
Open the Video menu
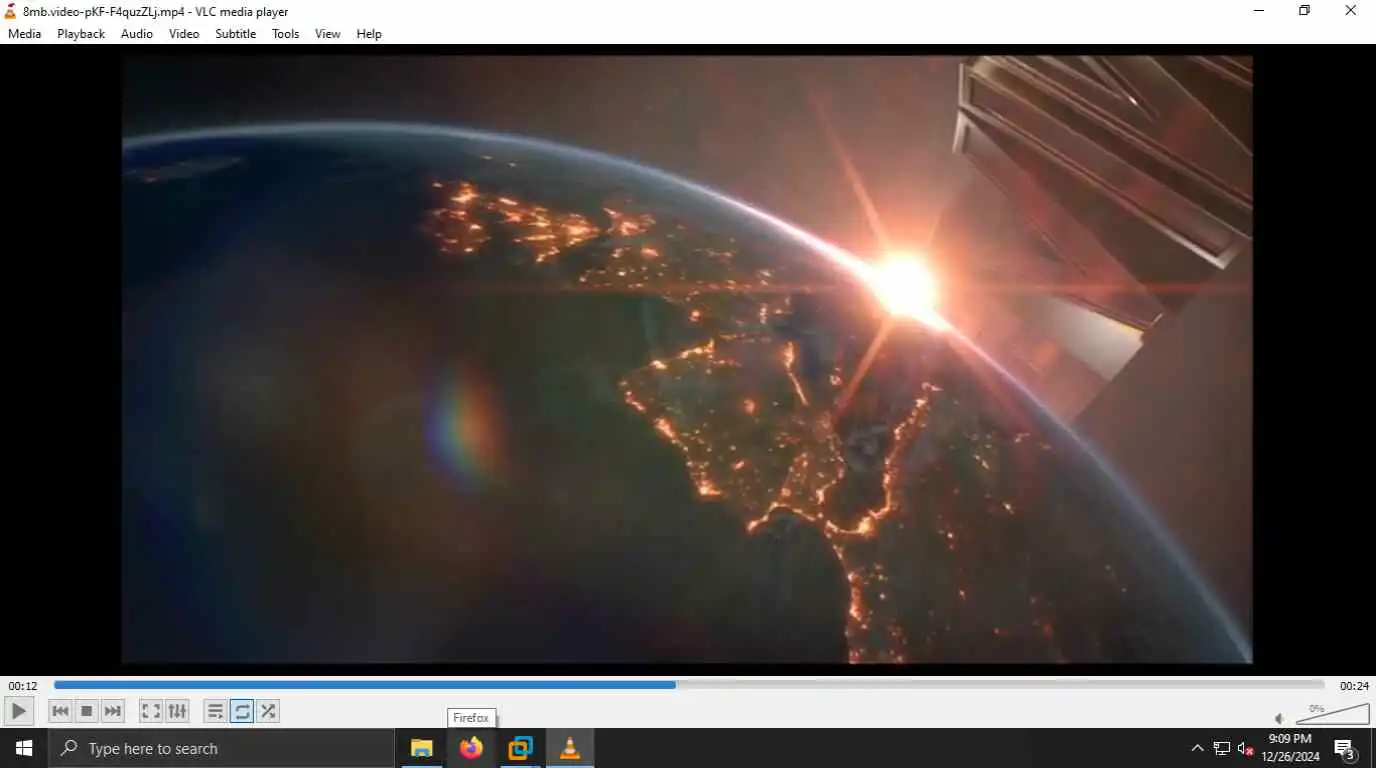click(x=184, y=34)
